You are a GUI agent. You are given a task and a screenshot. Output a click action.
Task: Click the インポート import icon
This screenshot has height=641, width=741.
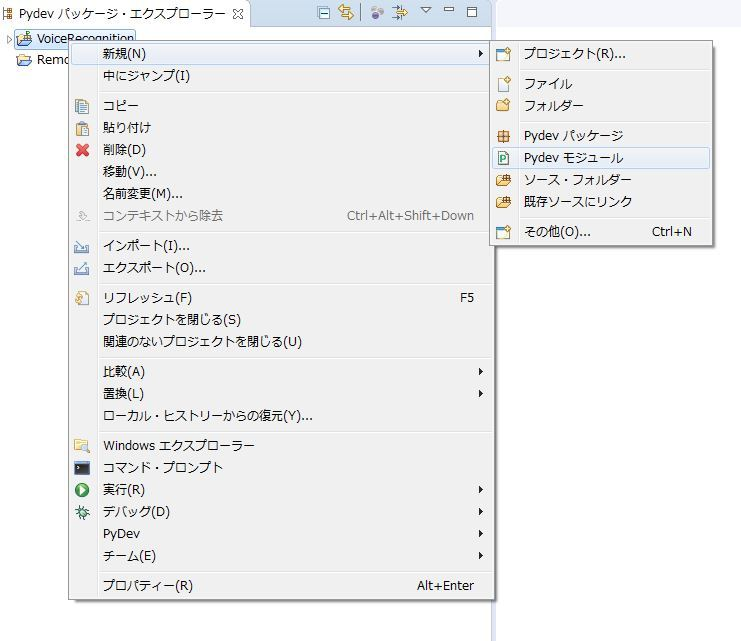coord(82,246)
